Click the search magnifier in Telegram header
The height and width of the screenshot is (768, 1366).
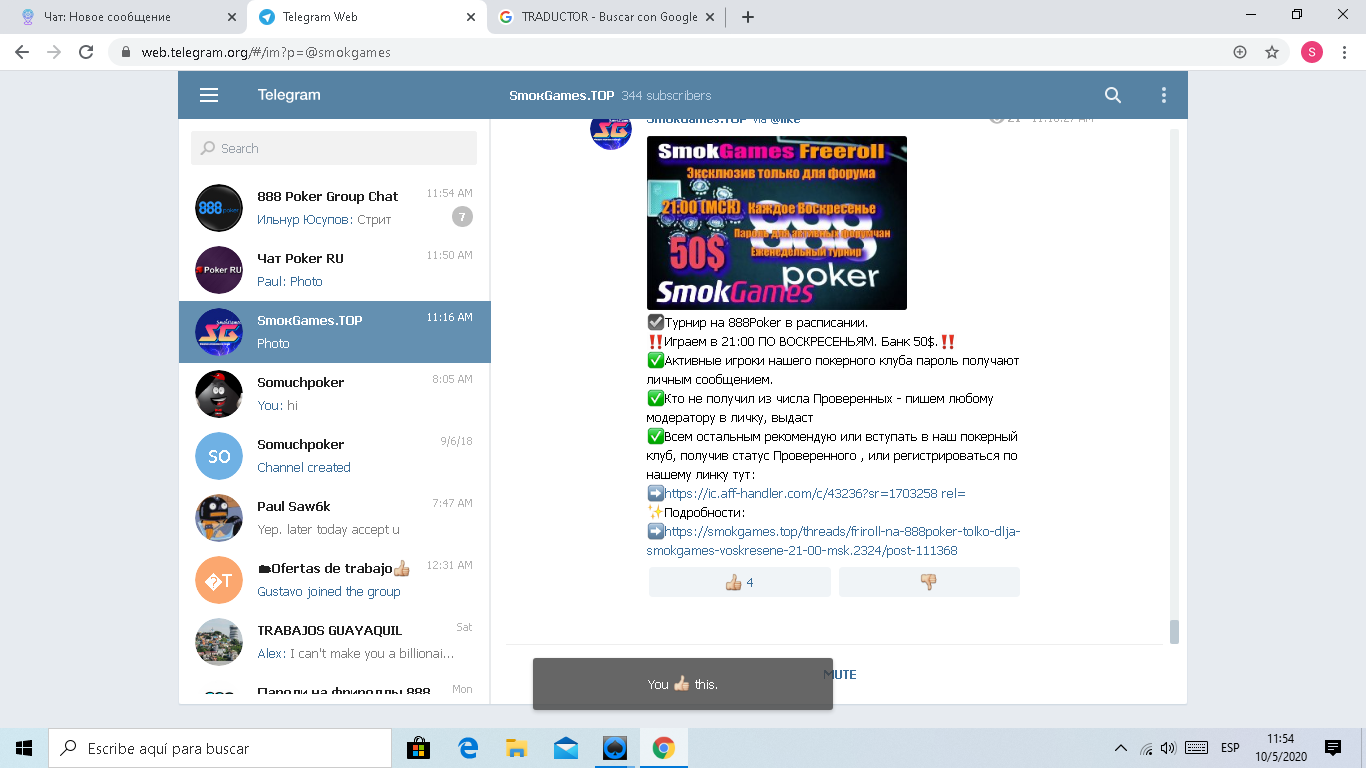click(x=1113, y=95)
